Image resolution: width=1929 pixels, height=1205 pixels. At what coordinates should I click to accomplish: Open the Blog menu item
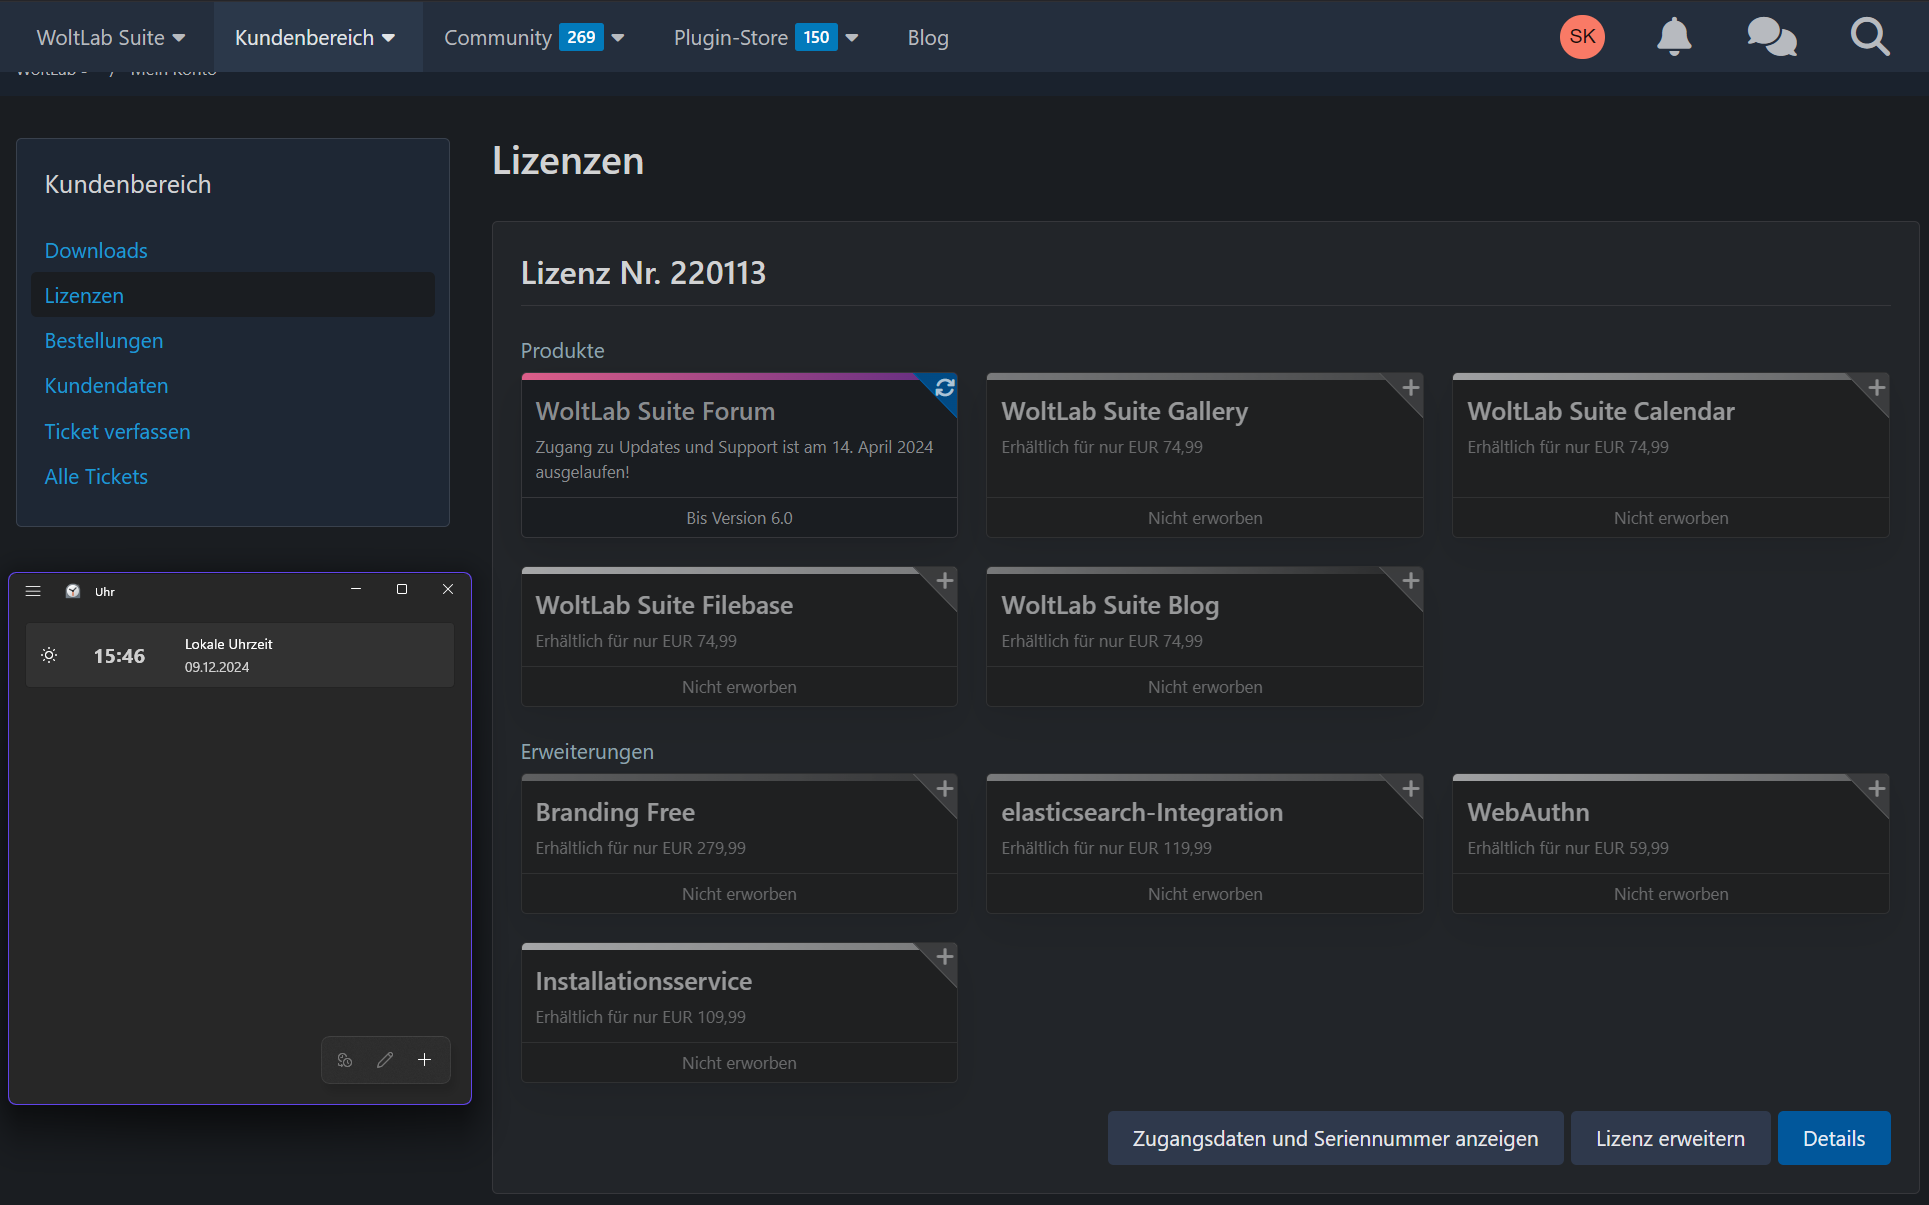927,37
